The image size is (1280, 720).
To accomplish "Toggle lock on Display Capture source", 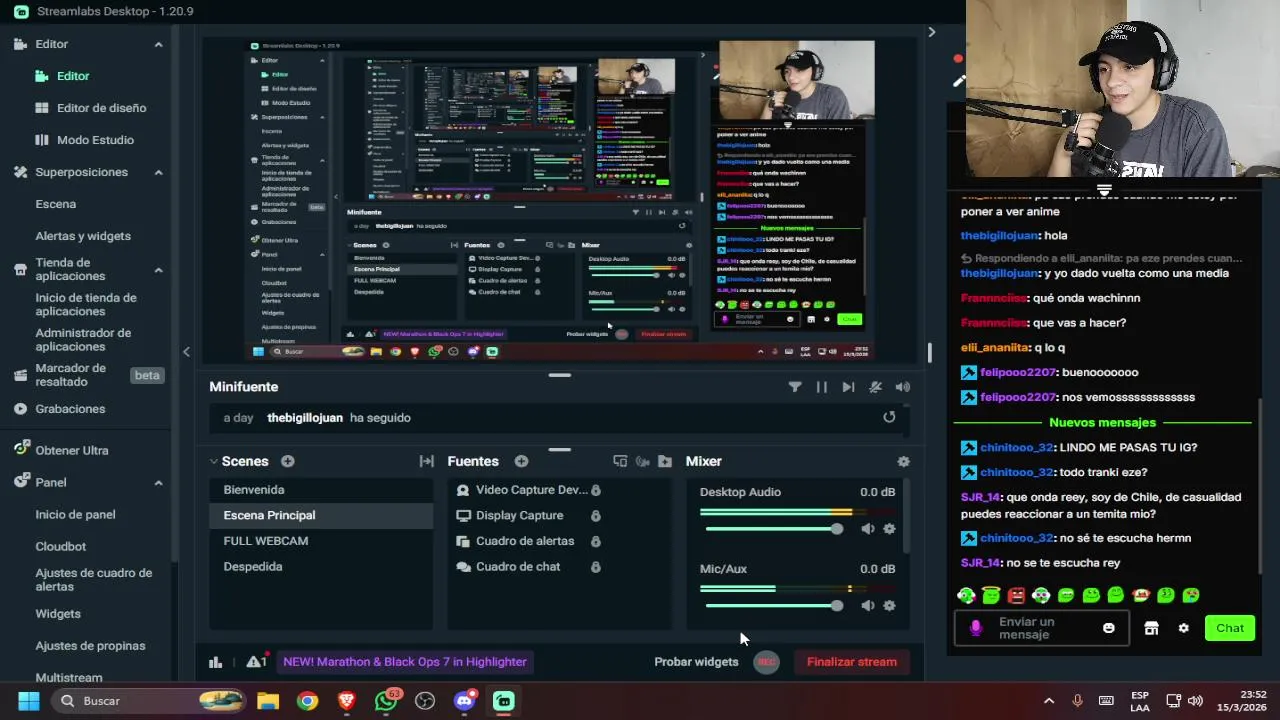I will point(596,516).
